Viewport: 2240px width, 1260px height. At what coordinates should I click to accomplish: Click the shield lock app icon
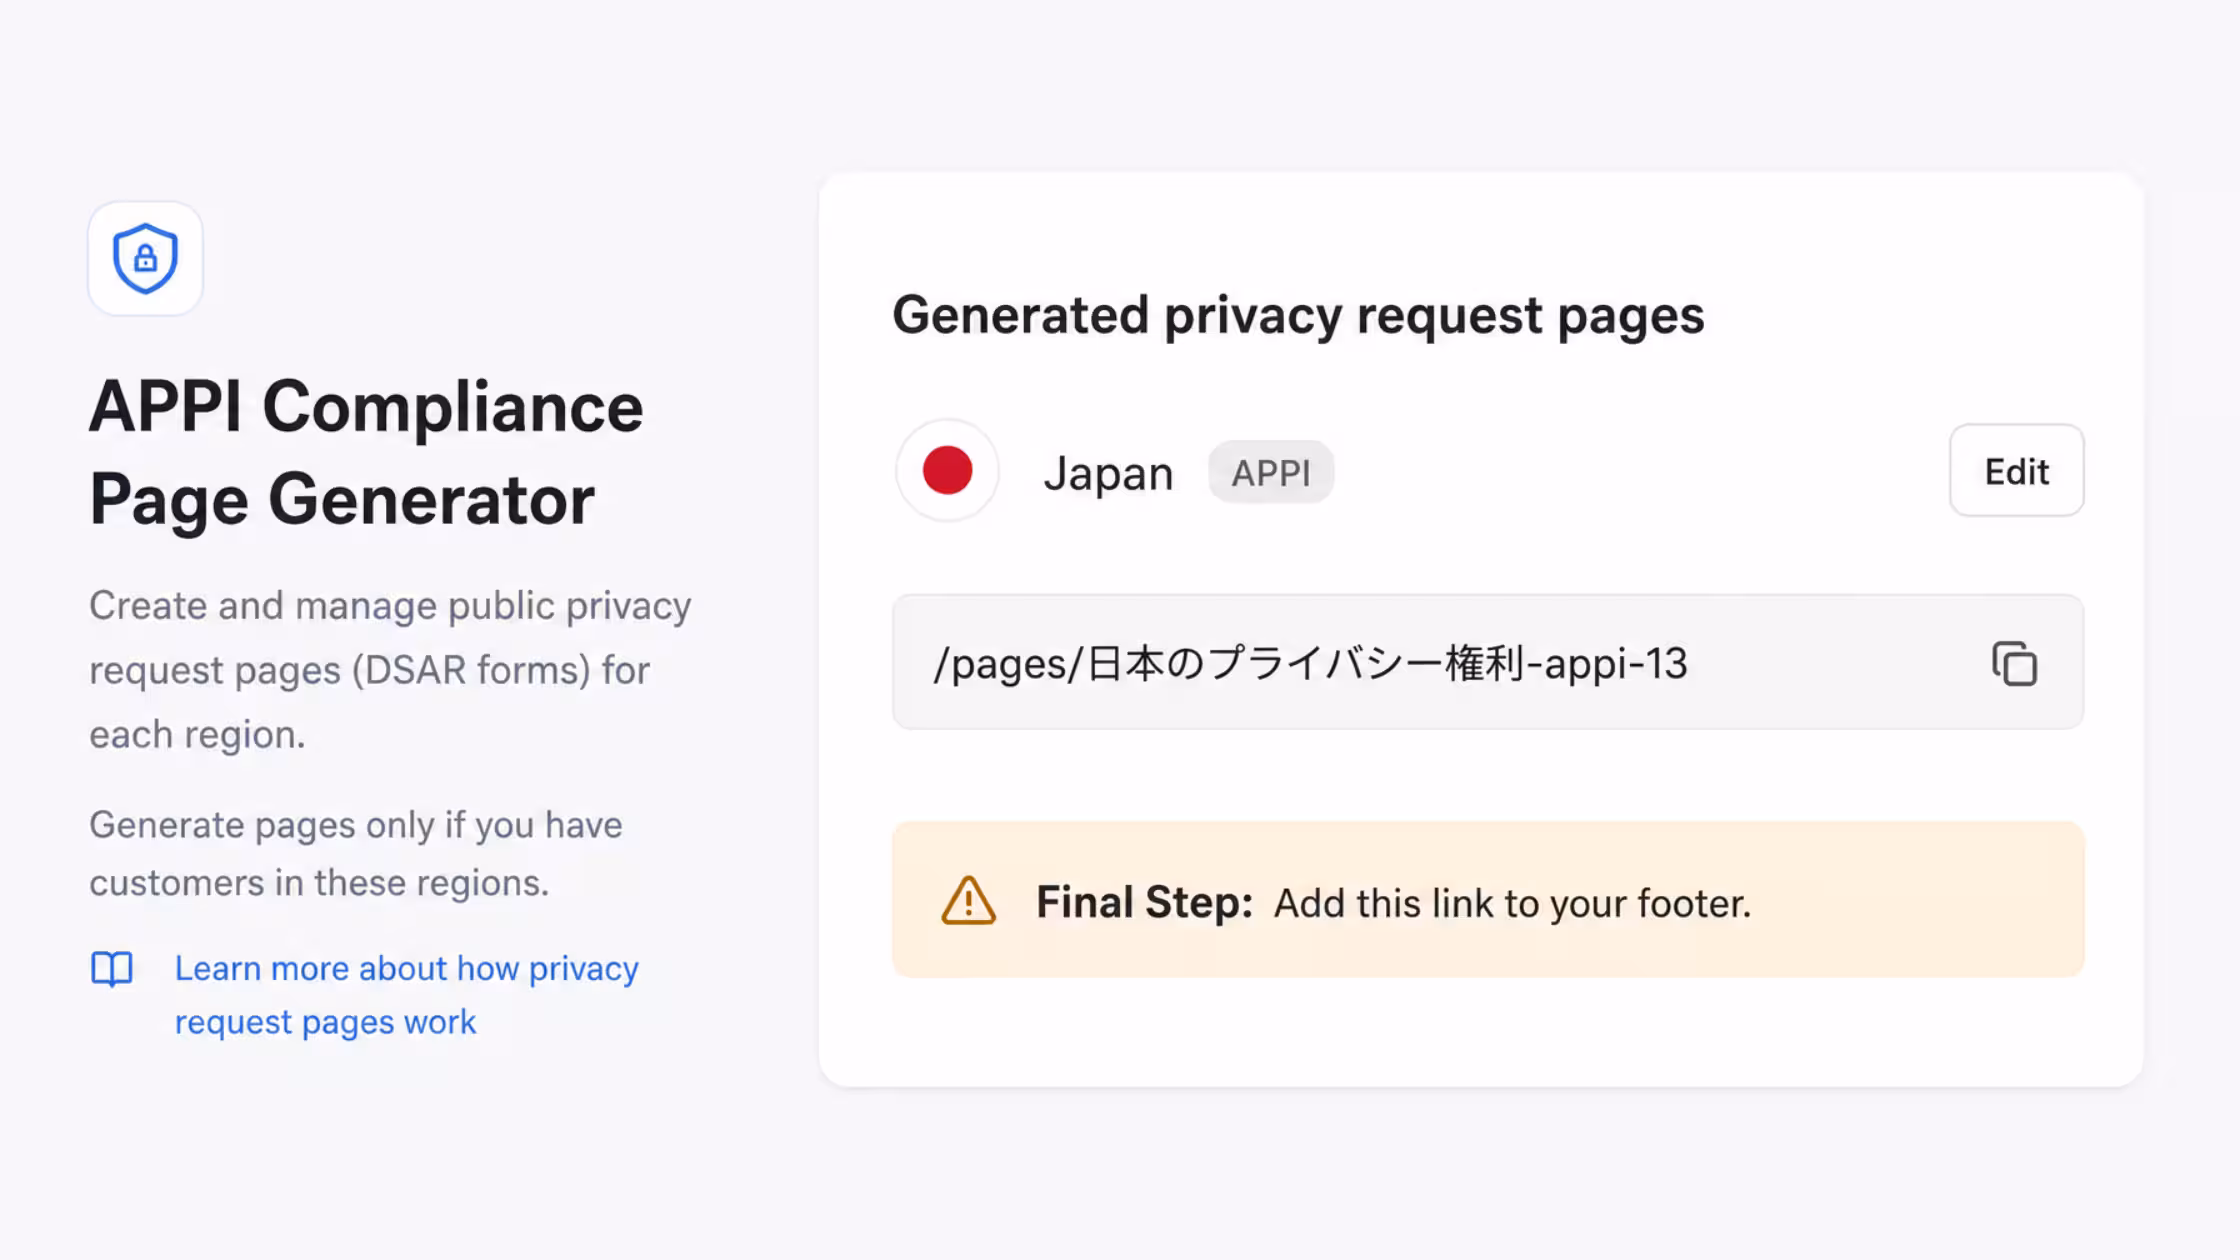tap(145, 259)
